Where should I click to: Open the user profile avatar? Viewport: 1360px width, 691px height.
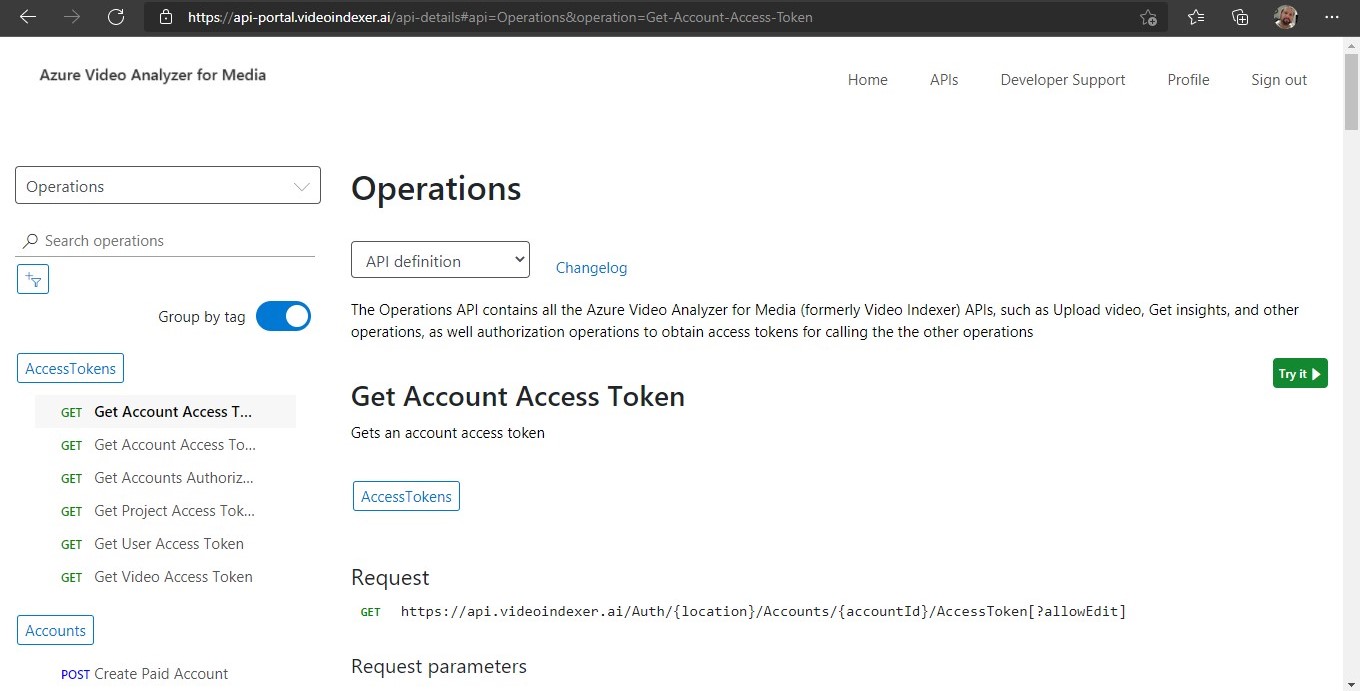coord(1286,17)
